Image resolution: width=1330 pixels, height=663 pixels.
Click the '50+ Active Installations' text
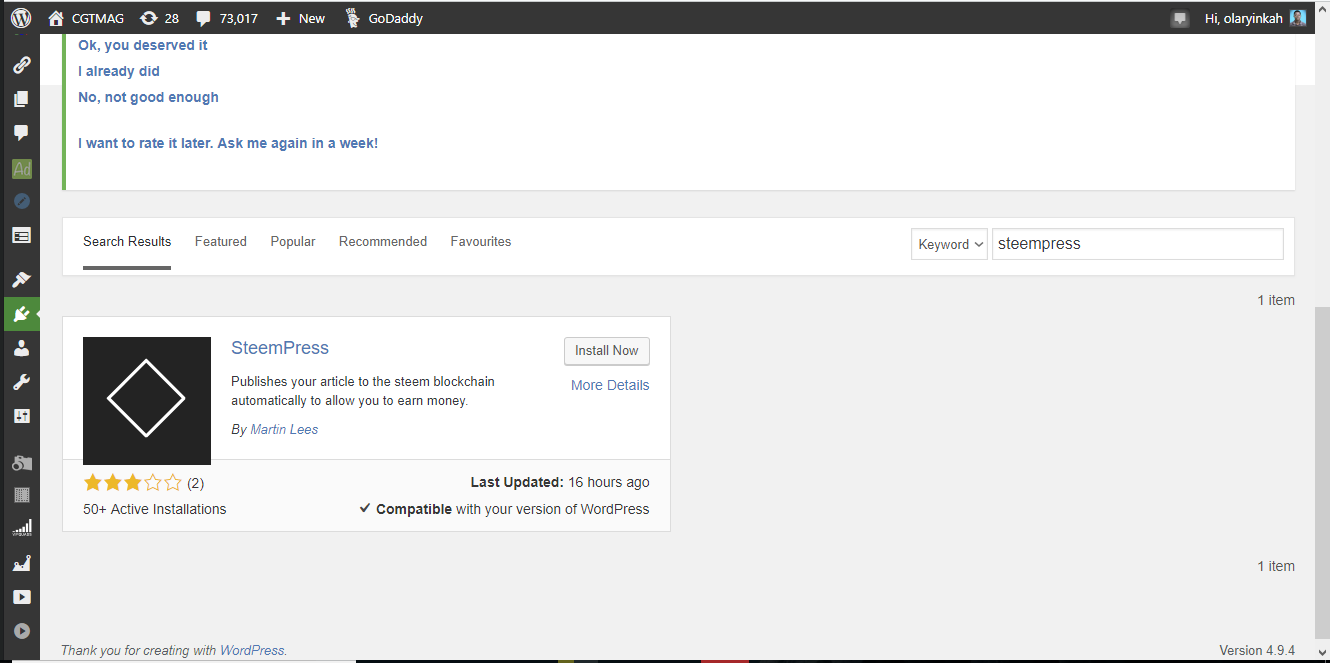pos(155,509)
